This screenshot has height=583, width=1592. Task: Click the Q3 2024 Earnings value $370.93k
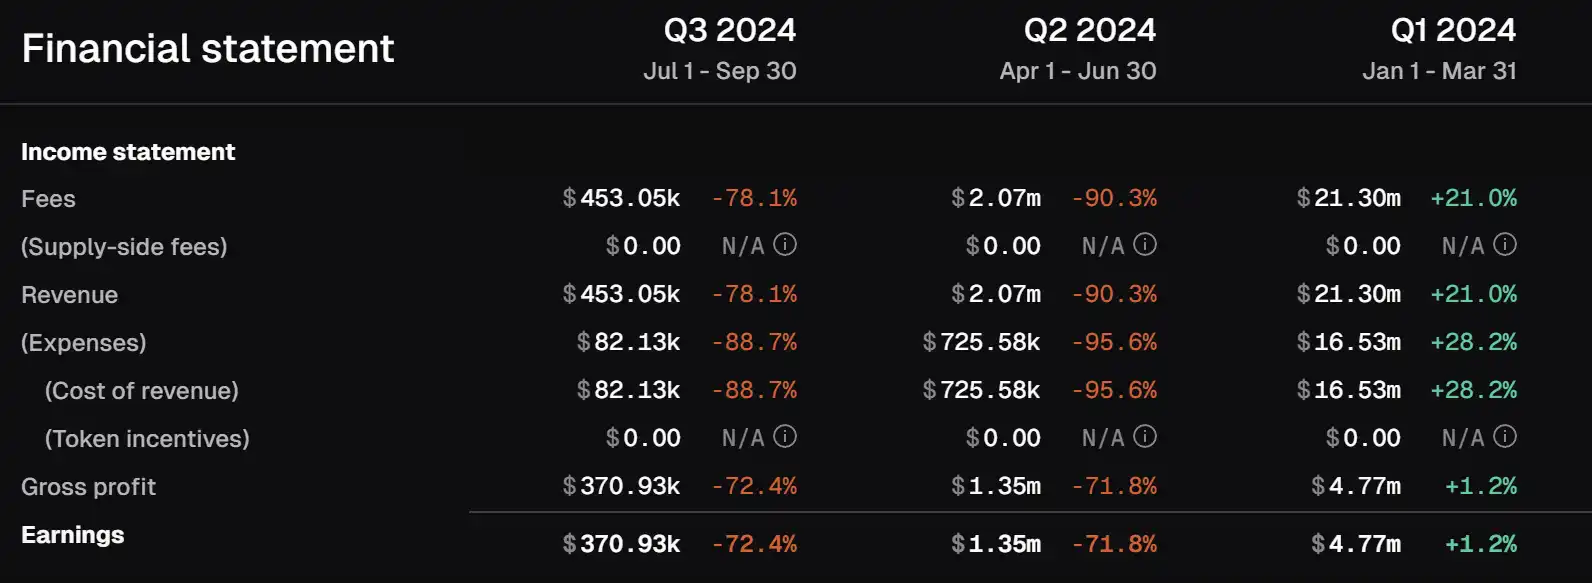621,544
